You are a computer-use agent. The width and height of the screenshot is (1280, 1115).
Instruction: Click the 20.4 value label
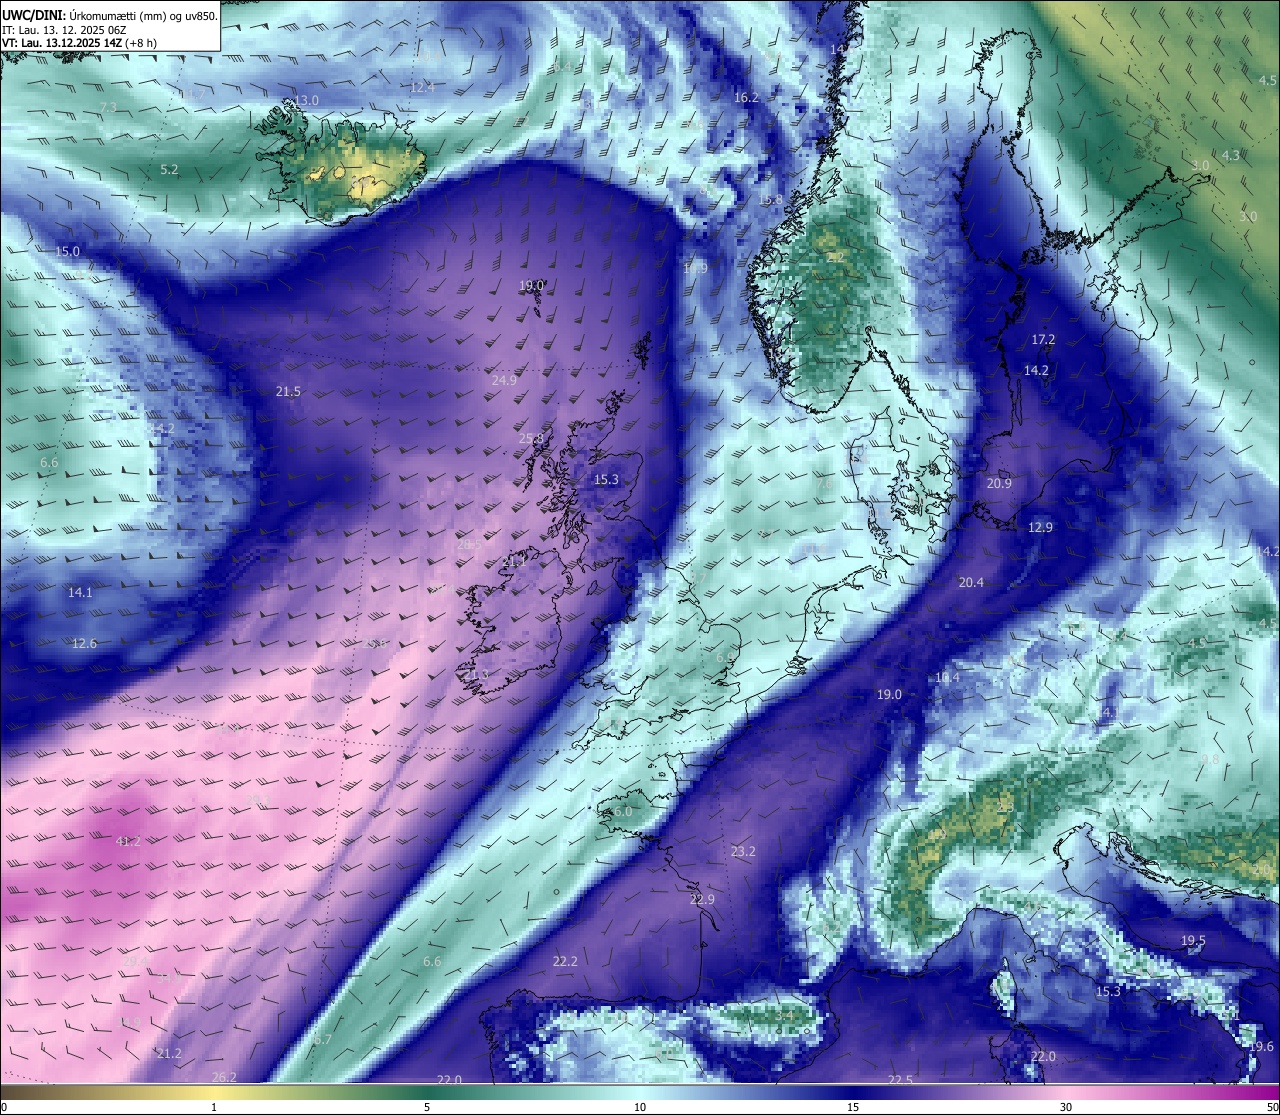971,582
